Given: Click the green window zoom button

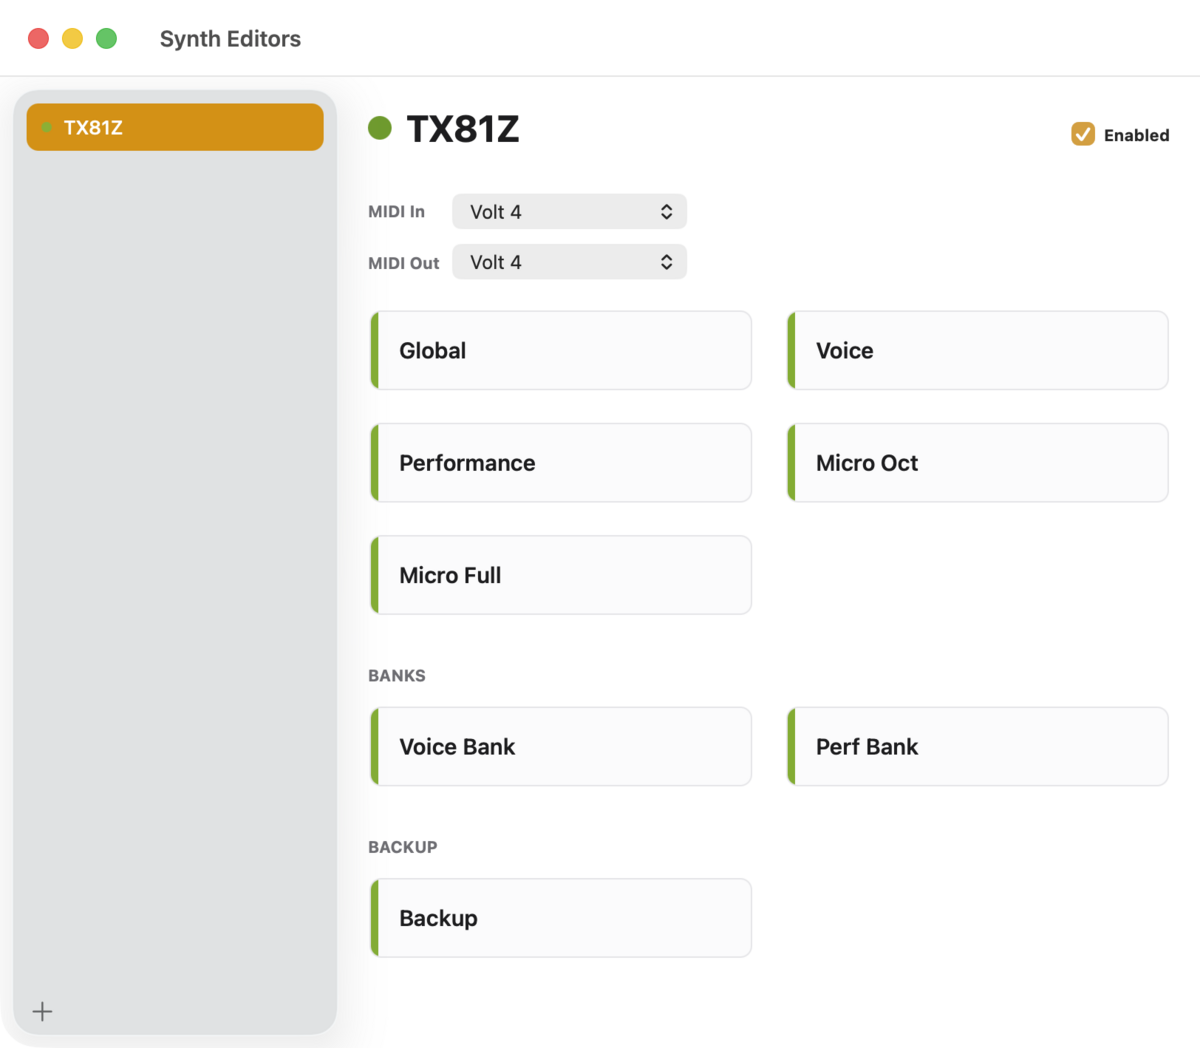Looking at the screenshot, I should (106, 38).
